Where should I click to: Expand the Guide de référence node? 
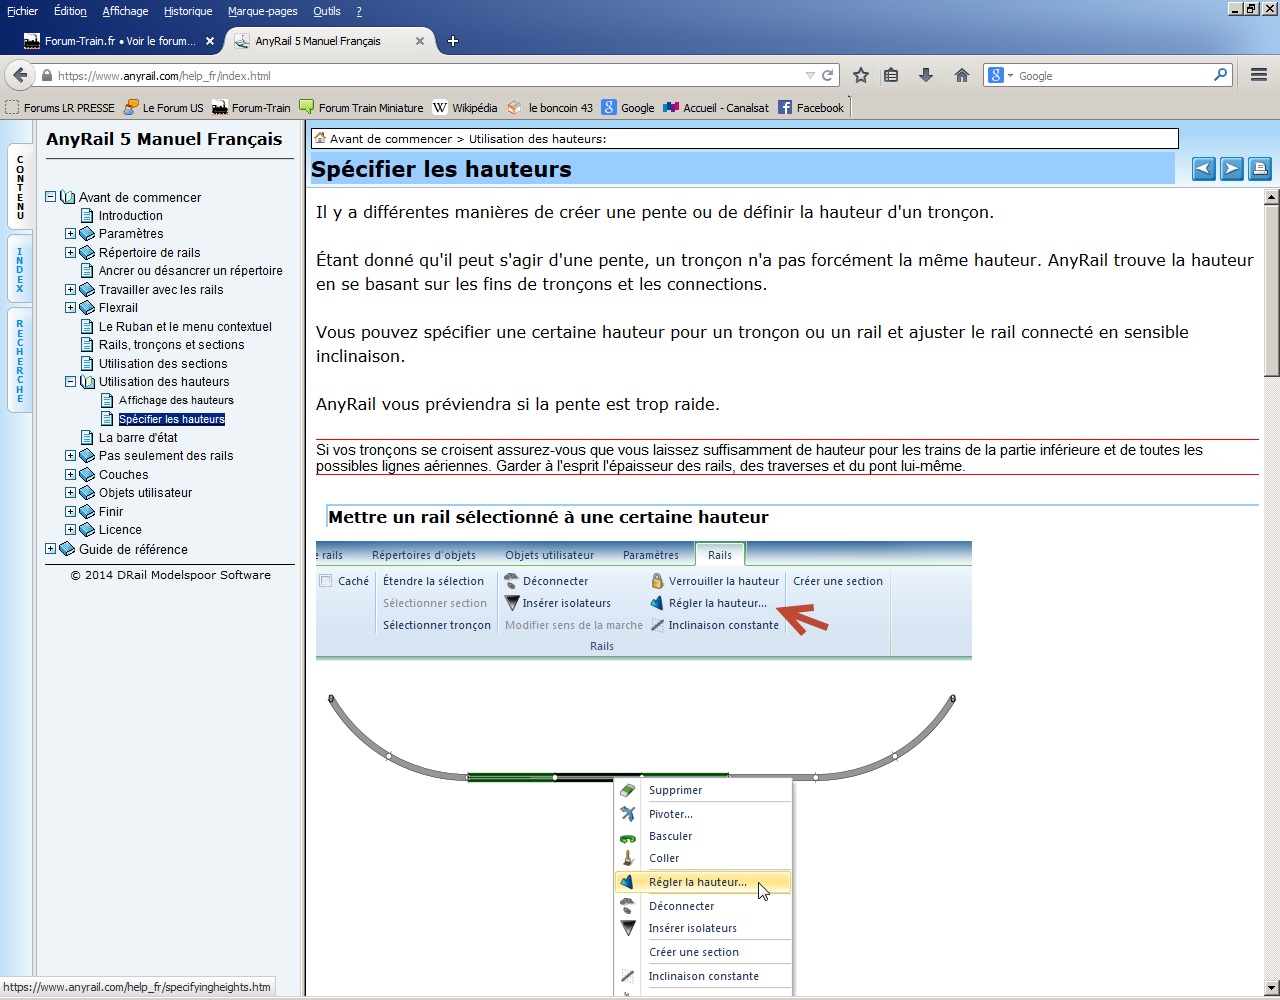(51, 549)
